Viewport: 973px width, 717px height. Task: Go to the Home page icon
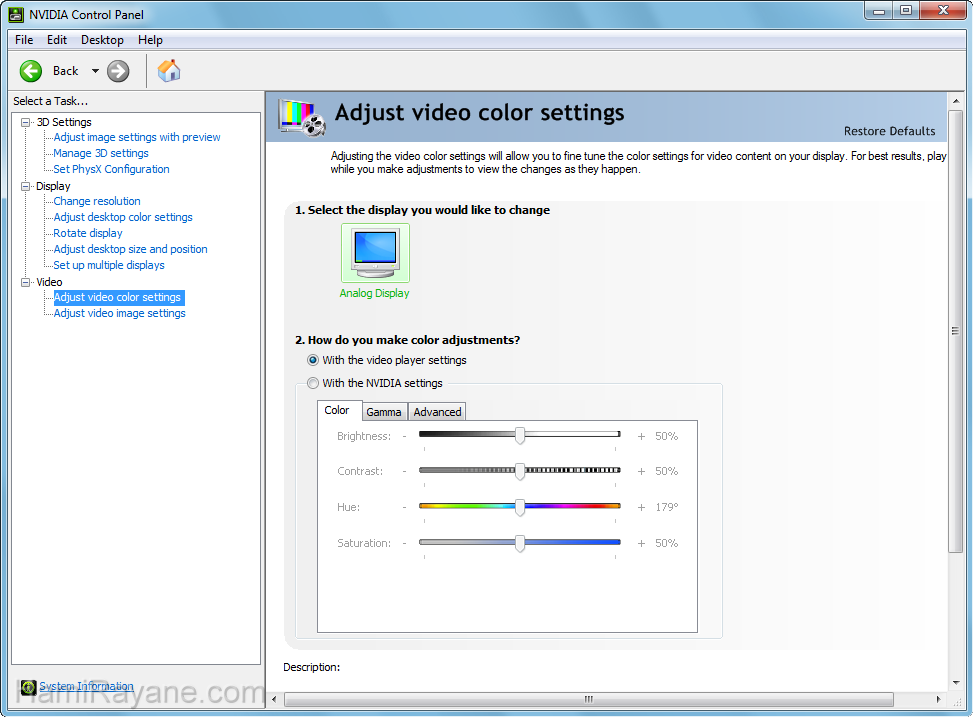tap(169, 71)
